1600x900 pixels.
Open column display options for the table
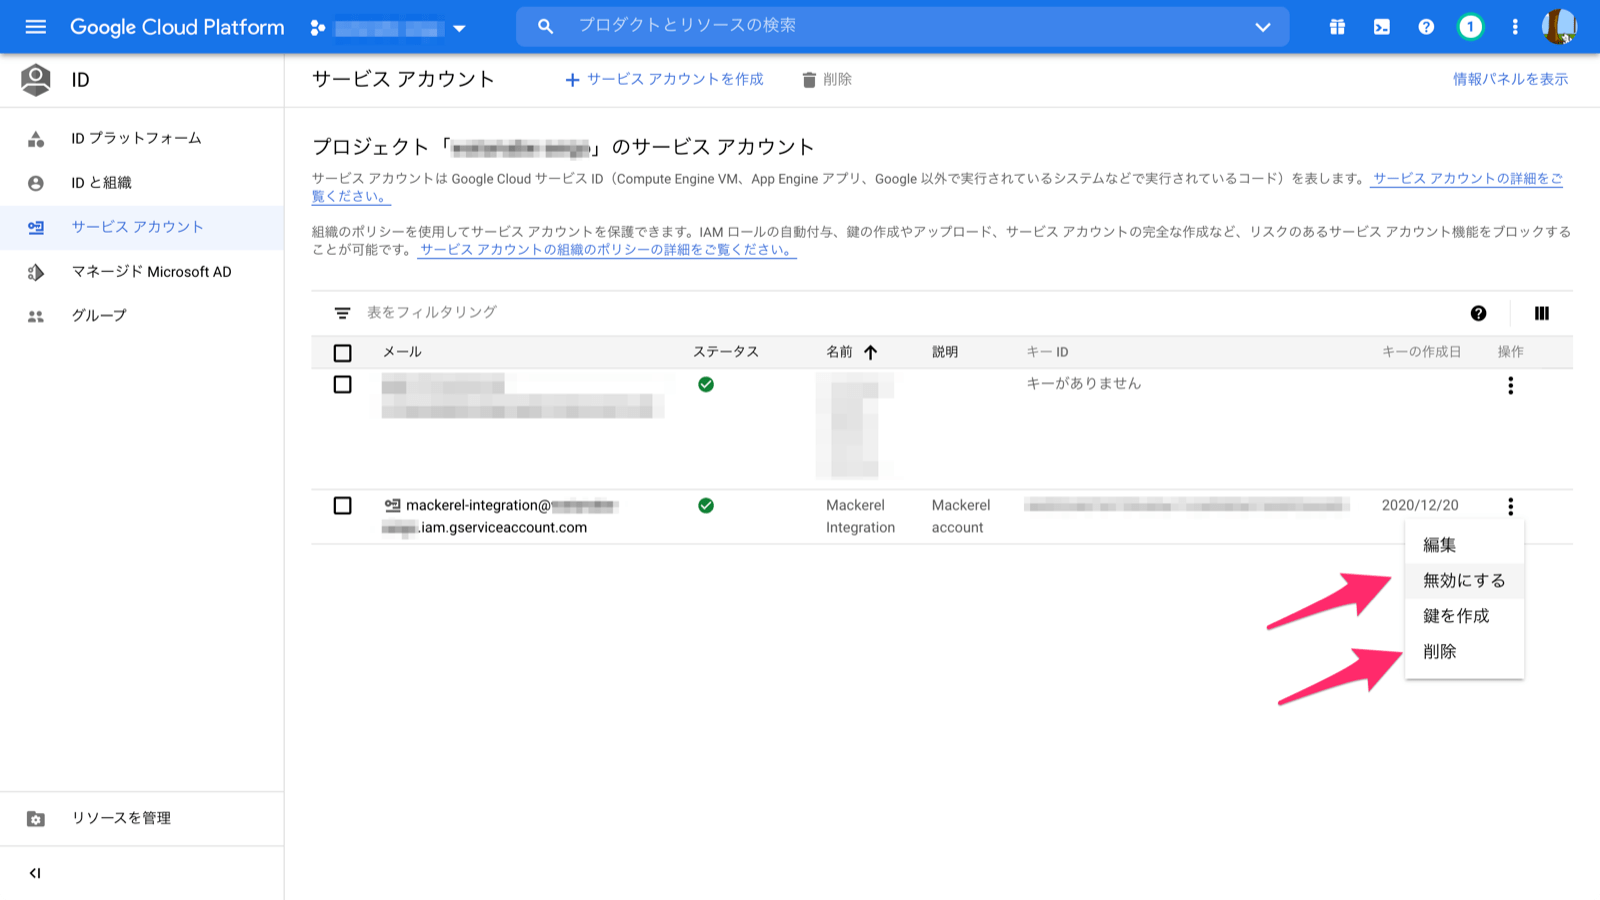[1541, 313]
